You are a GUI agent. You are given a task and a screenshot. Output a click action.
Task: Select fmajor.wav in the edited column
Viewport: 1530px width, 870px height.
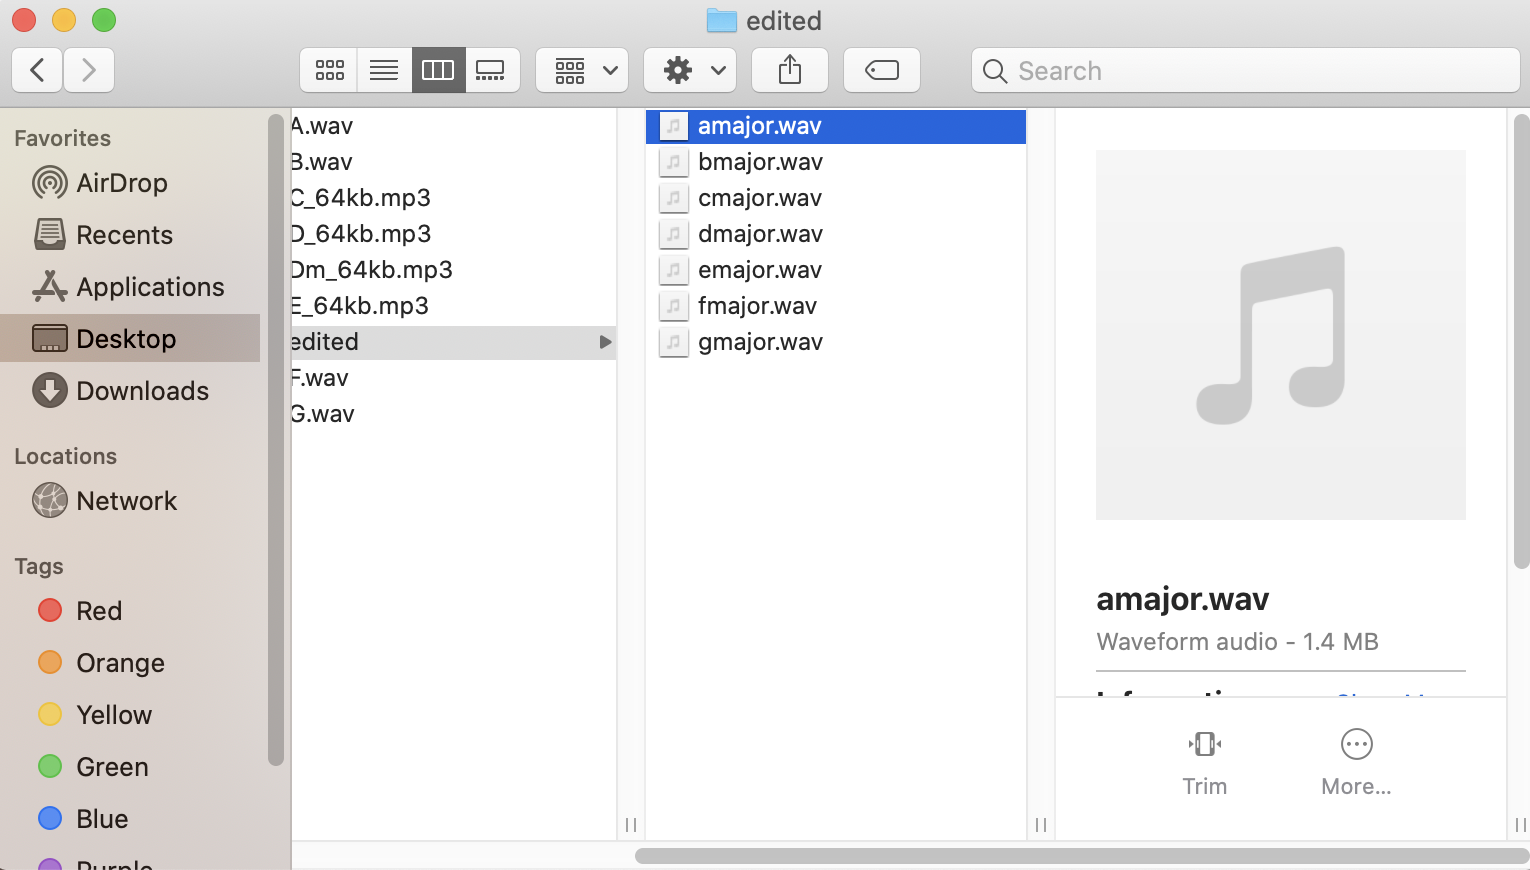[x=836, y=306]
